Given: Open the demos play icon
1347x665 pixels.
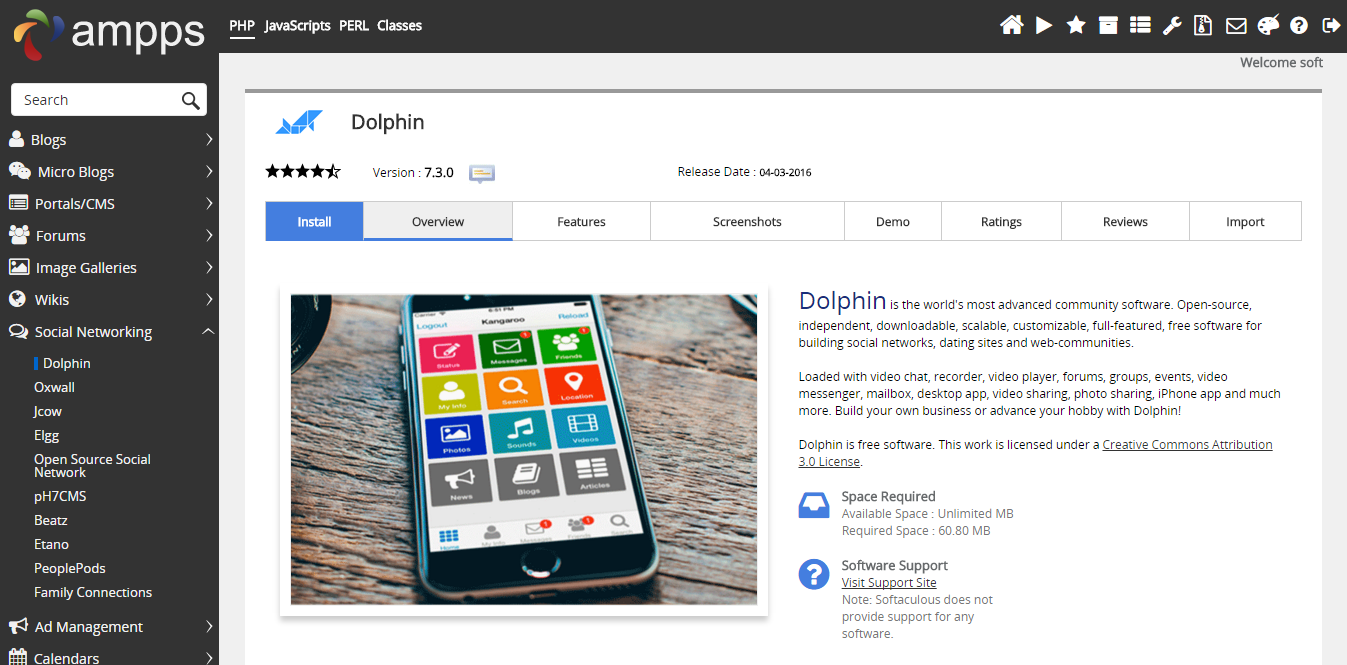Looking at the screenshot, I should 1044,25.
